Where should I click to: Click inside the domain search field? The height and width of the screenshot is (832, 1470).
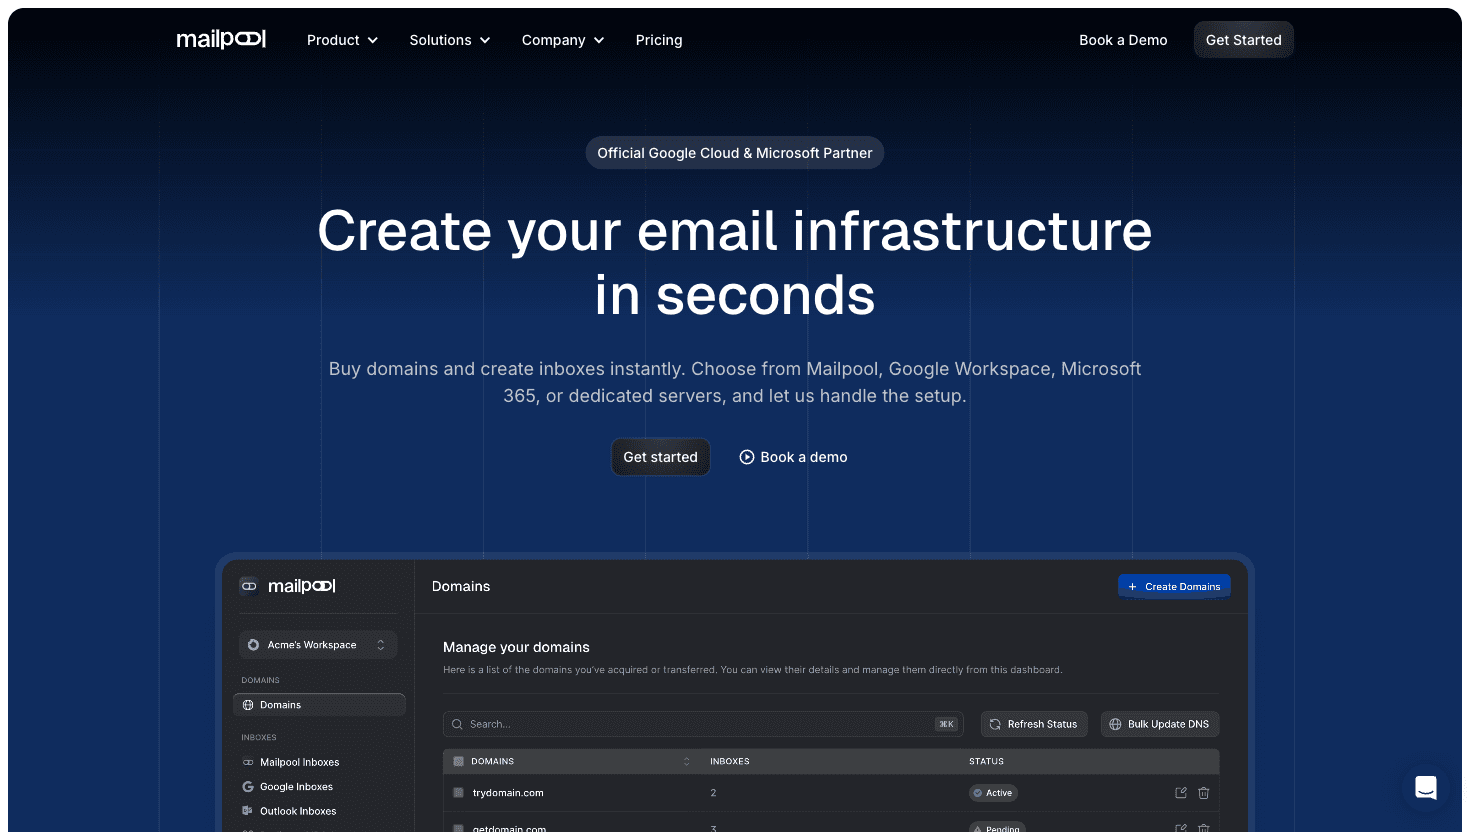coord(700,723)
